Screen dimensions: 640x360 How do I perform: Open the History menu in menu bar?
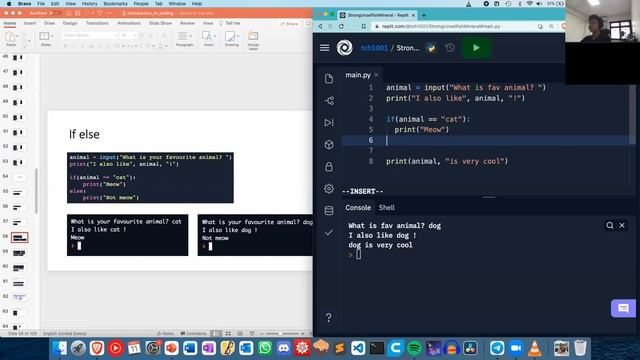point(89,4)
